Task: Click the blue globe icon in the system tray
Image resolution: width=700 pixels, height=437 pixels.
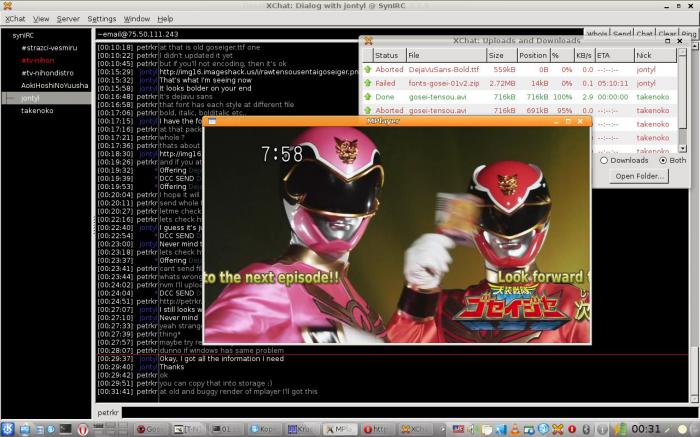Action: pos(543,429)
